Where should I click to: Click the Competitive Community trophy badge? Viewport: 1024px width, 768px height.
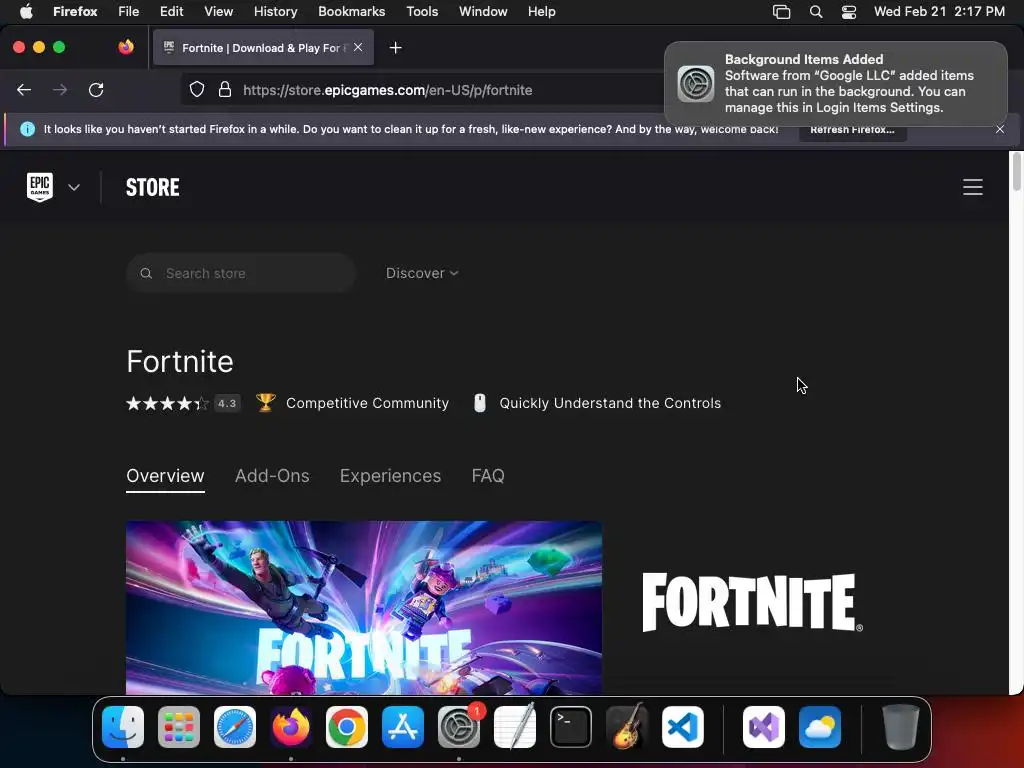pos(352,403)
